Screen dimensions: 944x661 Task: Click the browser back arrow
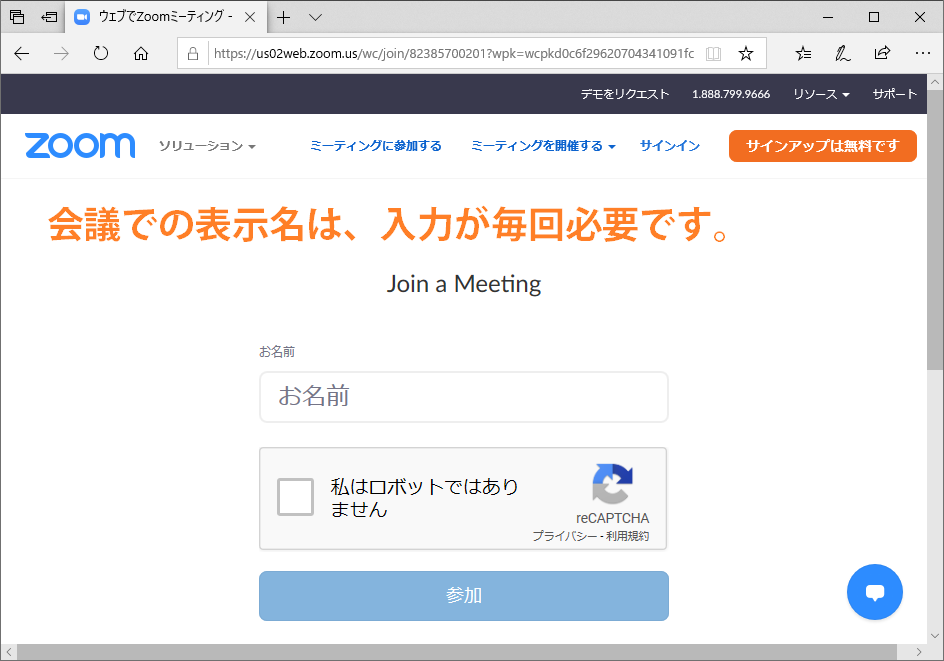[x=22, y=54]
